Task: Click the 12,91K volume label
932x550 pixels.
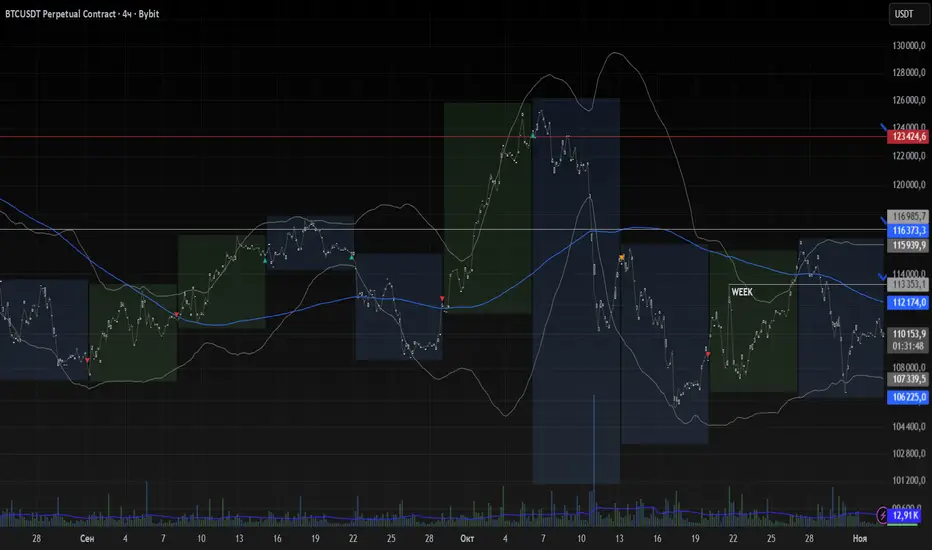Action: [x=906, y=515]
